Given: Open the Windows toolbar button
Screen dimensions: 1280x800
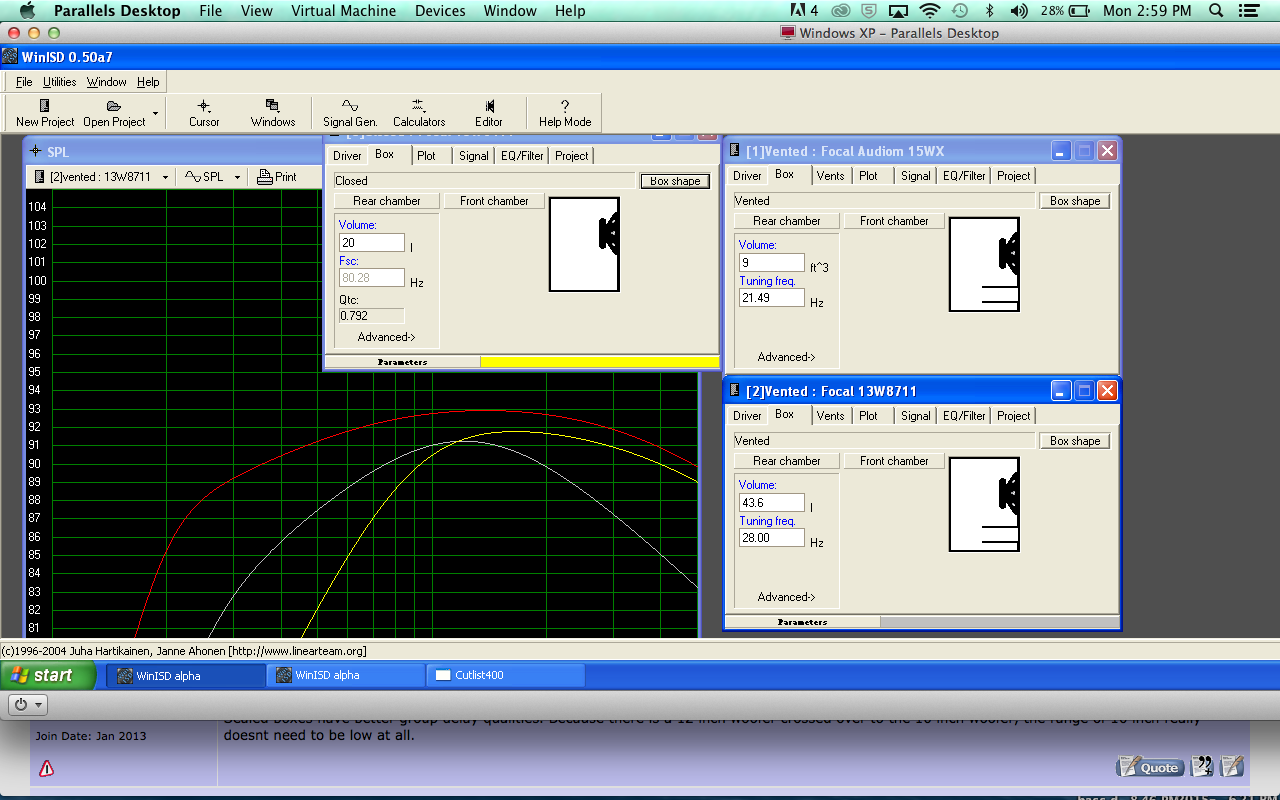Looking at the screenshot, I should pyautogui.click(x=273, y=113).
